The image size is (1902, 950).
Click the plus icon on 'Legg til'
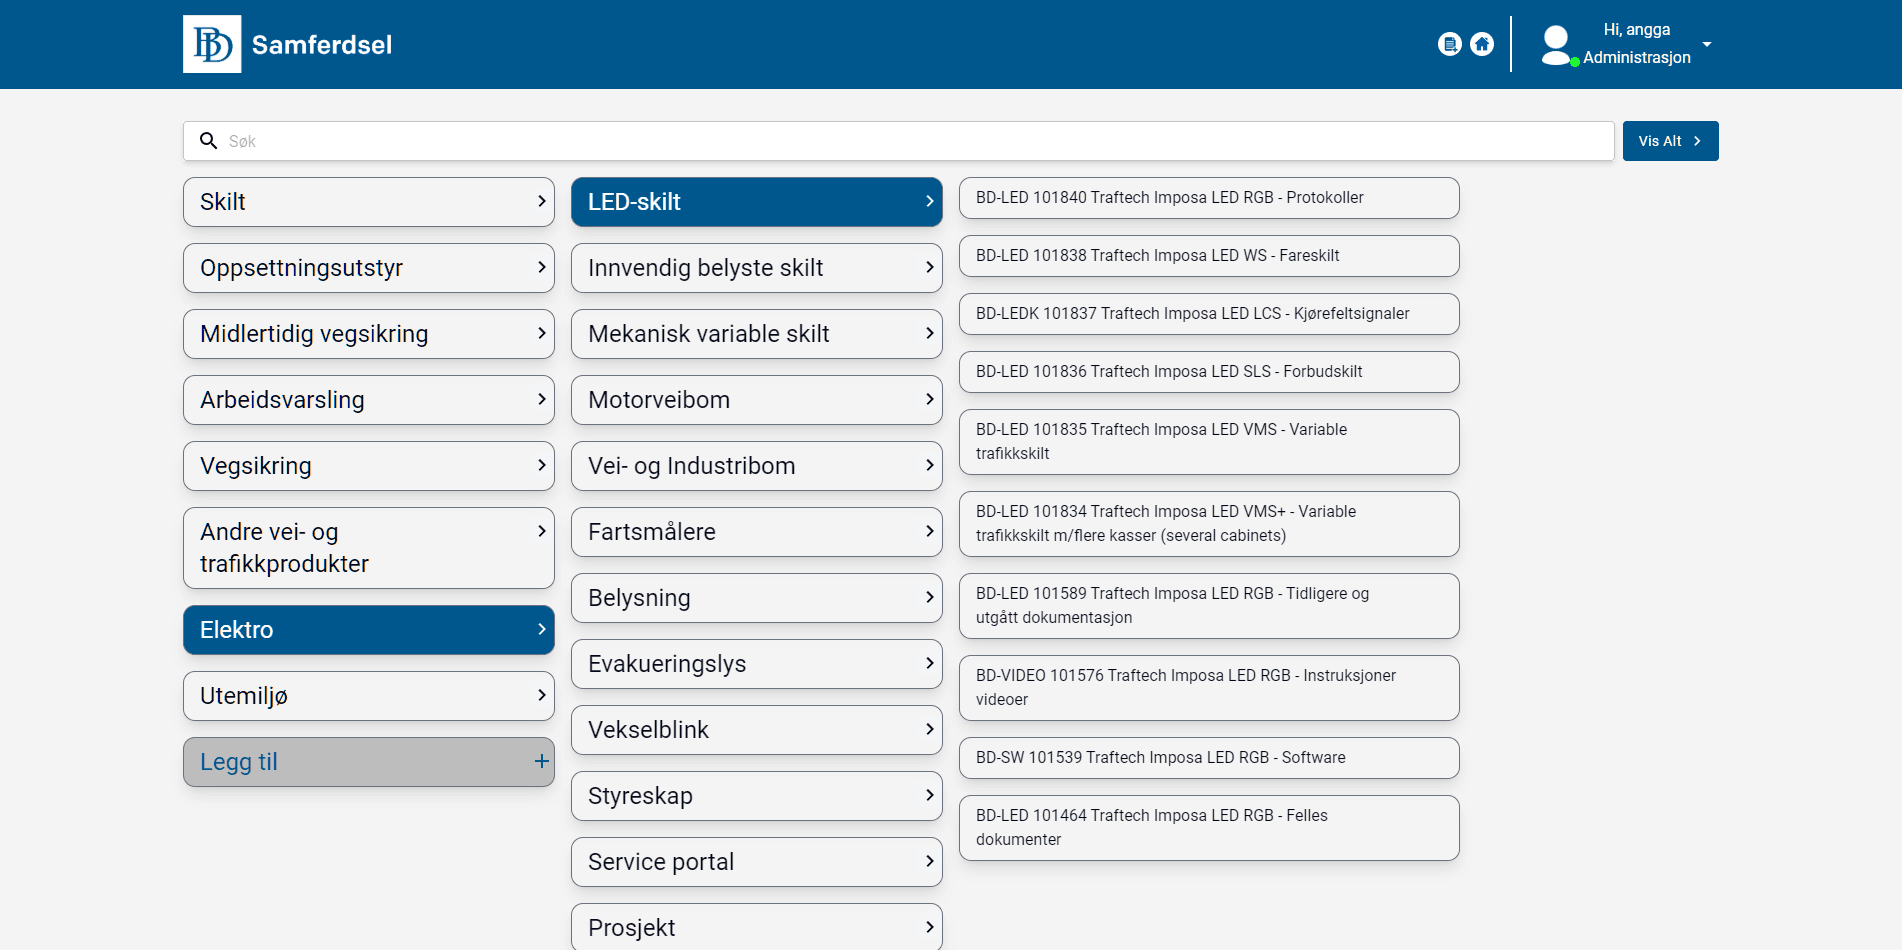(540, 761)
